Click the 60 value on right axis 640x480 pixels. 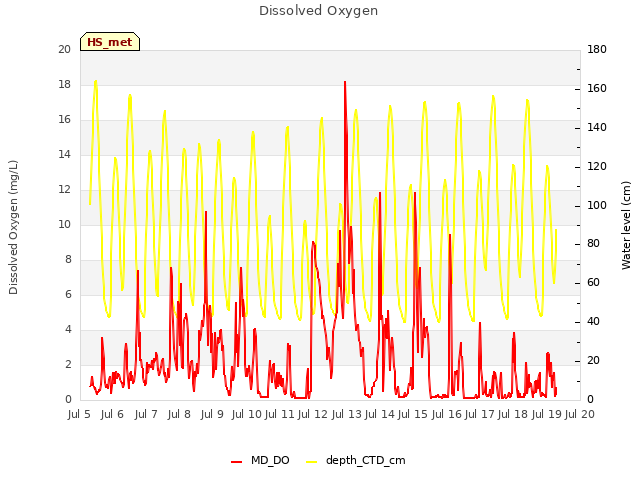click(593, 283)
